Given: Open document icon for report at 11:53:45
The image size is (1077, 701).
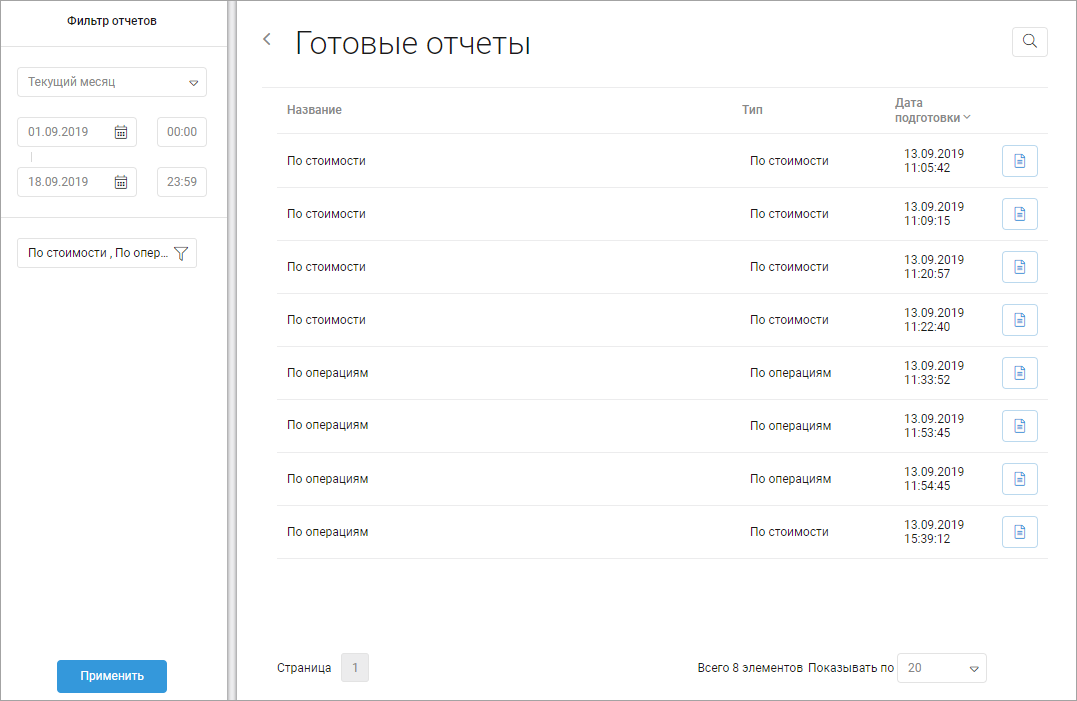Looking at the screenshot, I should click(x=1019, y=426).
